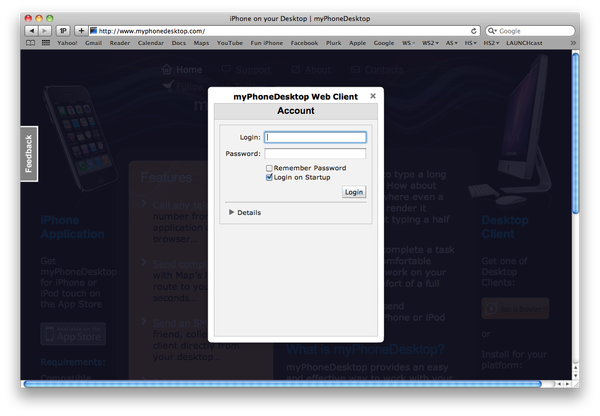Viewport: 600px width, 416px height.
Task: Click the site favicon in the address bar
Action: point(93,31)
